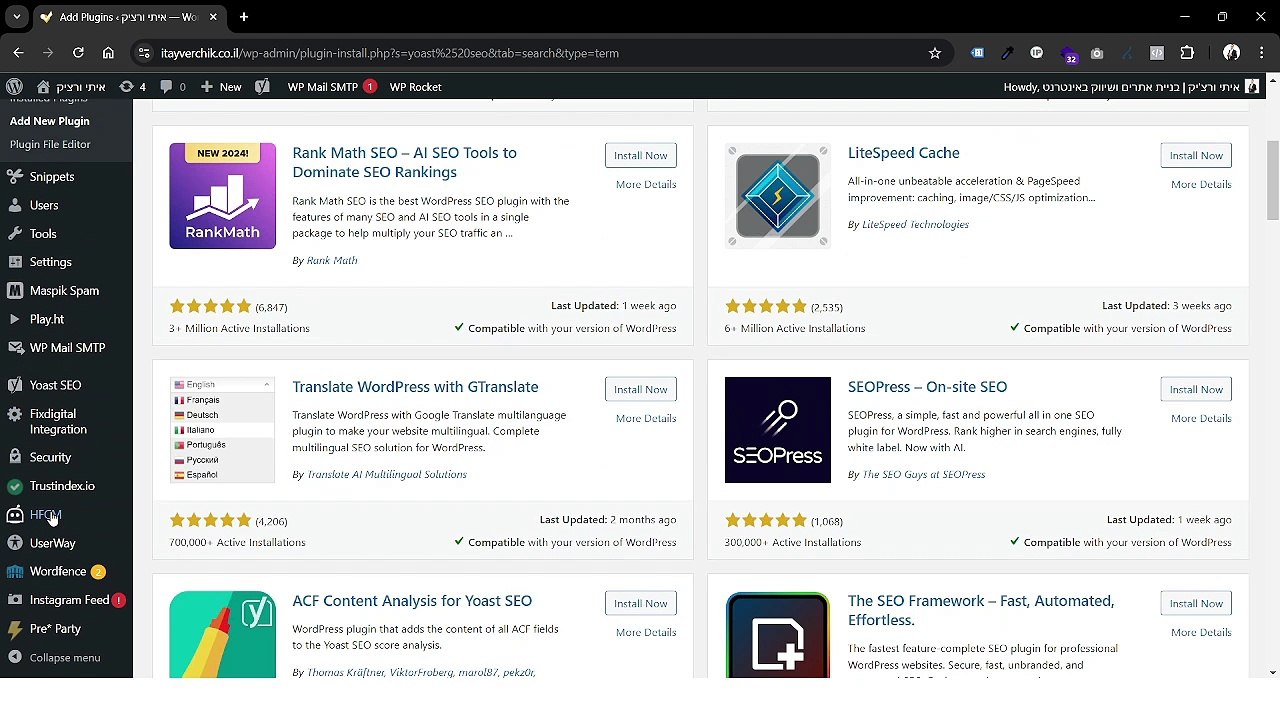Open Pre* Party in the sidebar

55,629
